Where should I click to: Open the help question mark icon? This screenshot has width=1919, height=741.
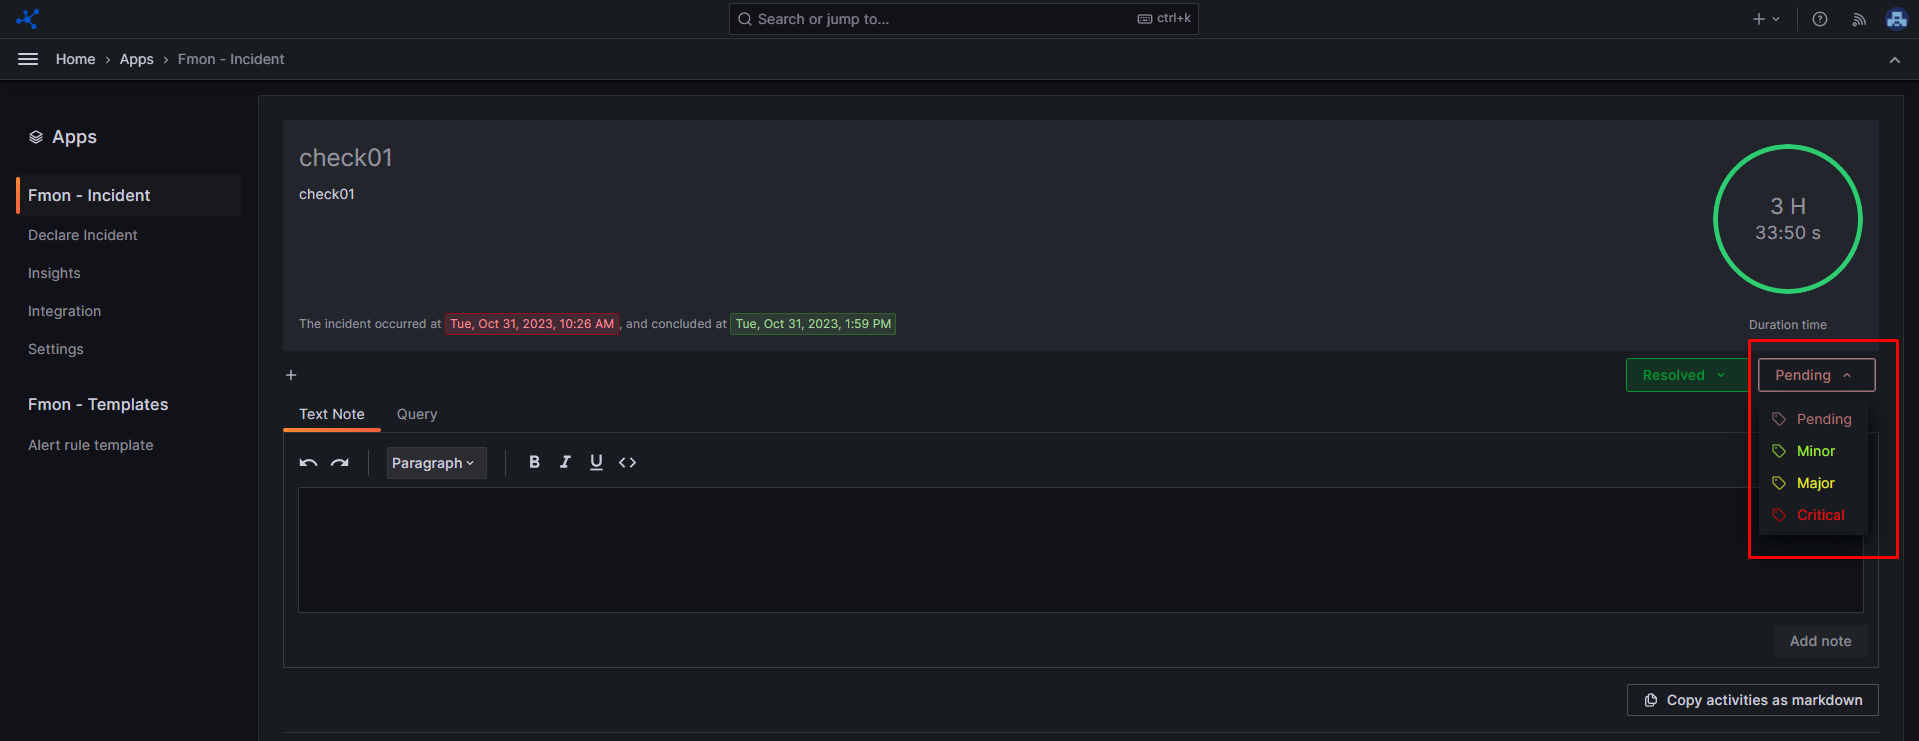click(1820, 19)
